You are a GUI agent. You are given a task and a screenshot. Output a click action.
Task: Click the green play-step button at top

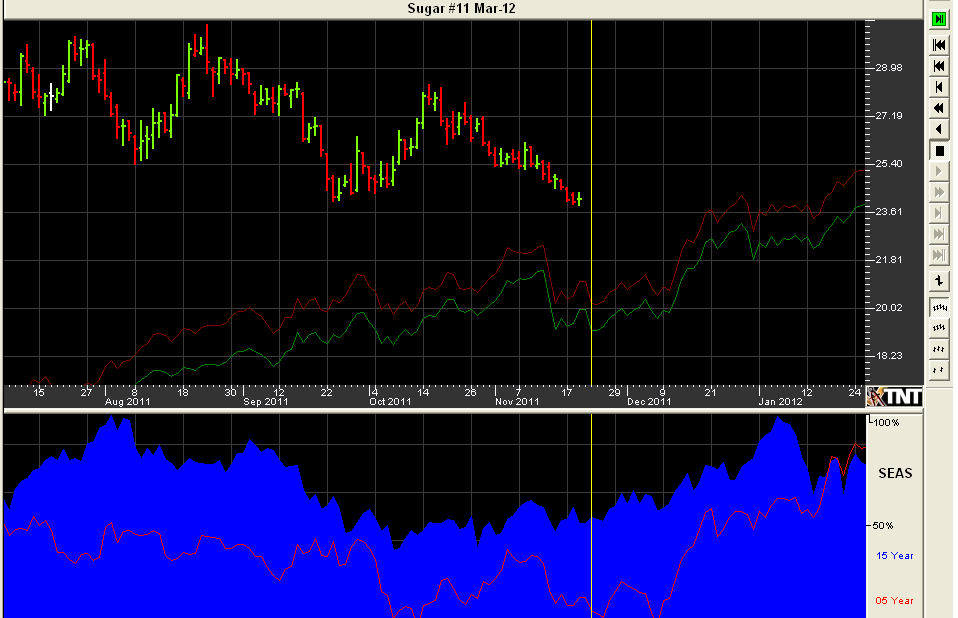tap(939, 20)
